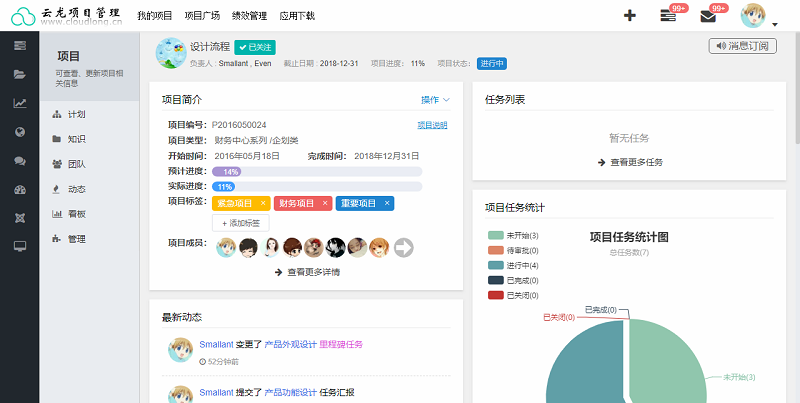The image size is (800, 403).
Task: Open the folder icon in dark sidebar
Action: 20,74
